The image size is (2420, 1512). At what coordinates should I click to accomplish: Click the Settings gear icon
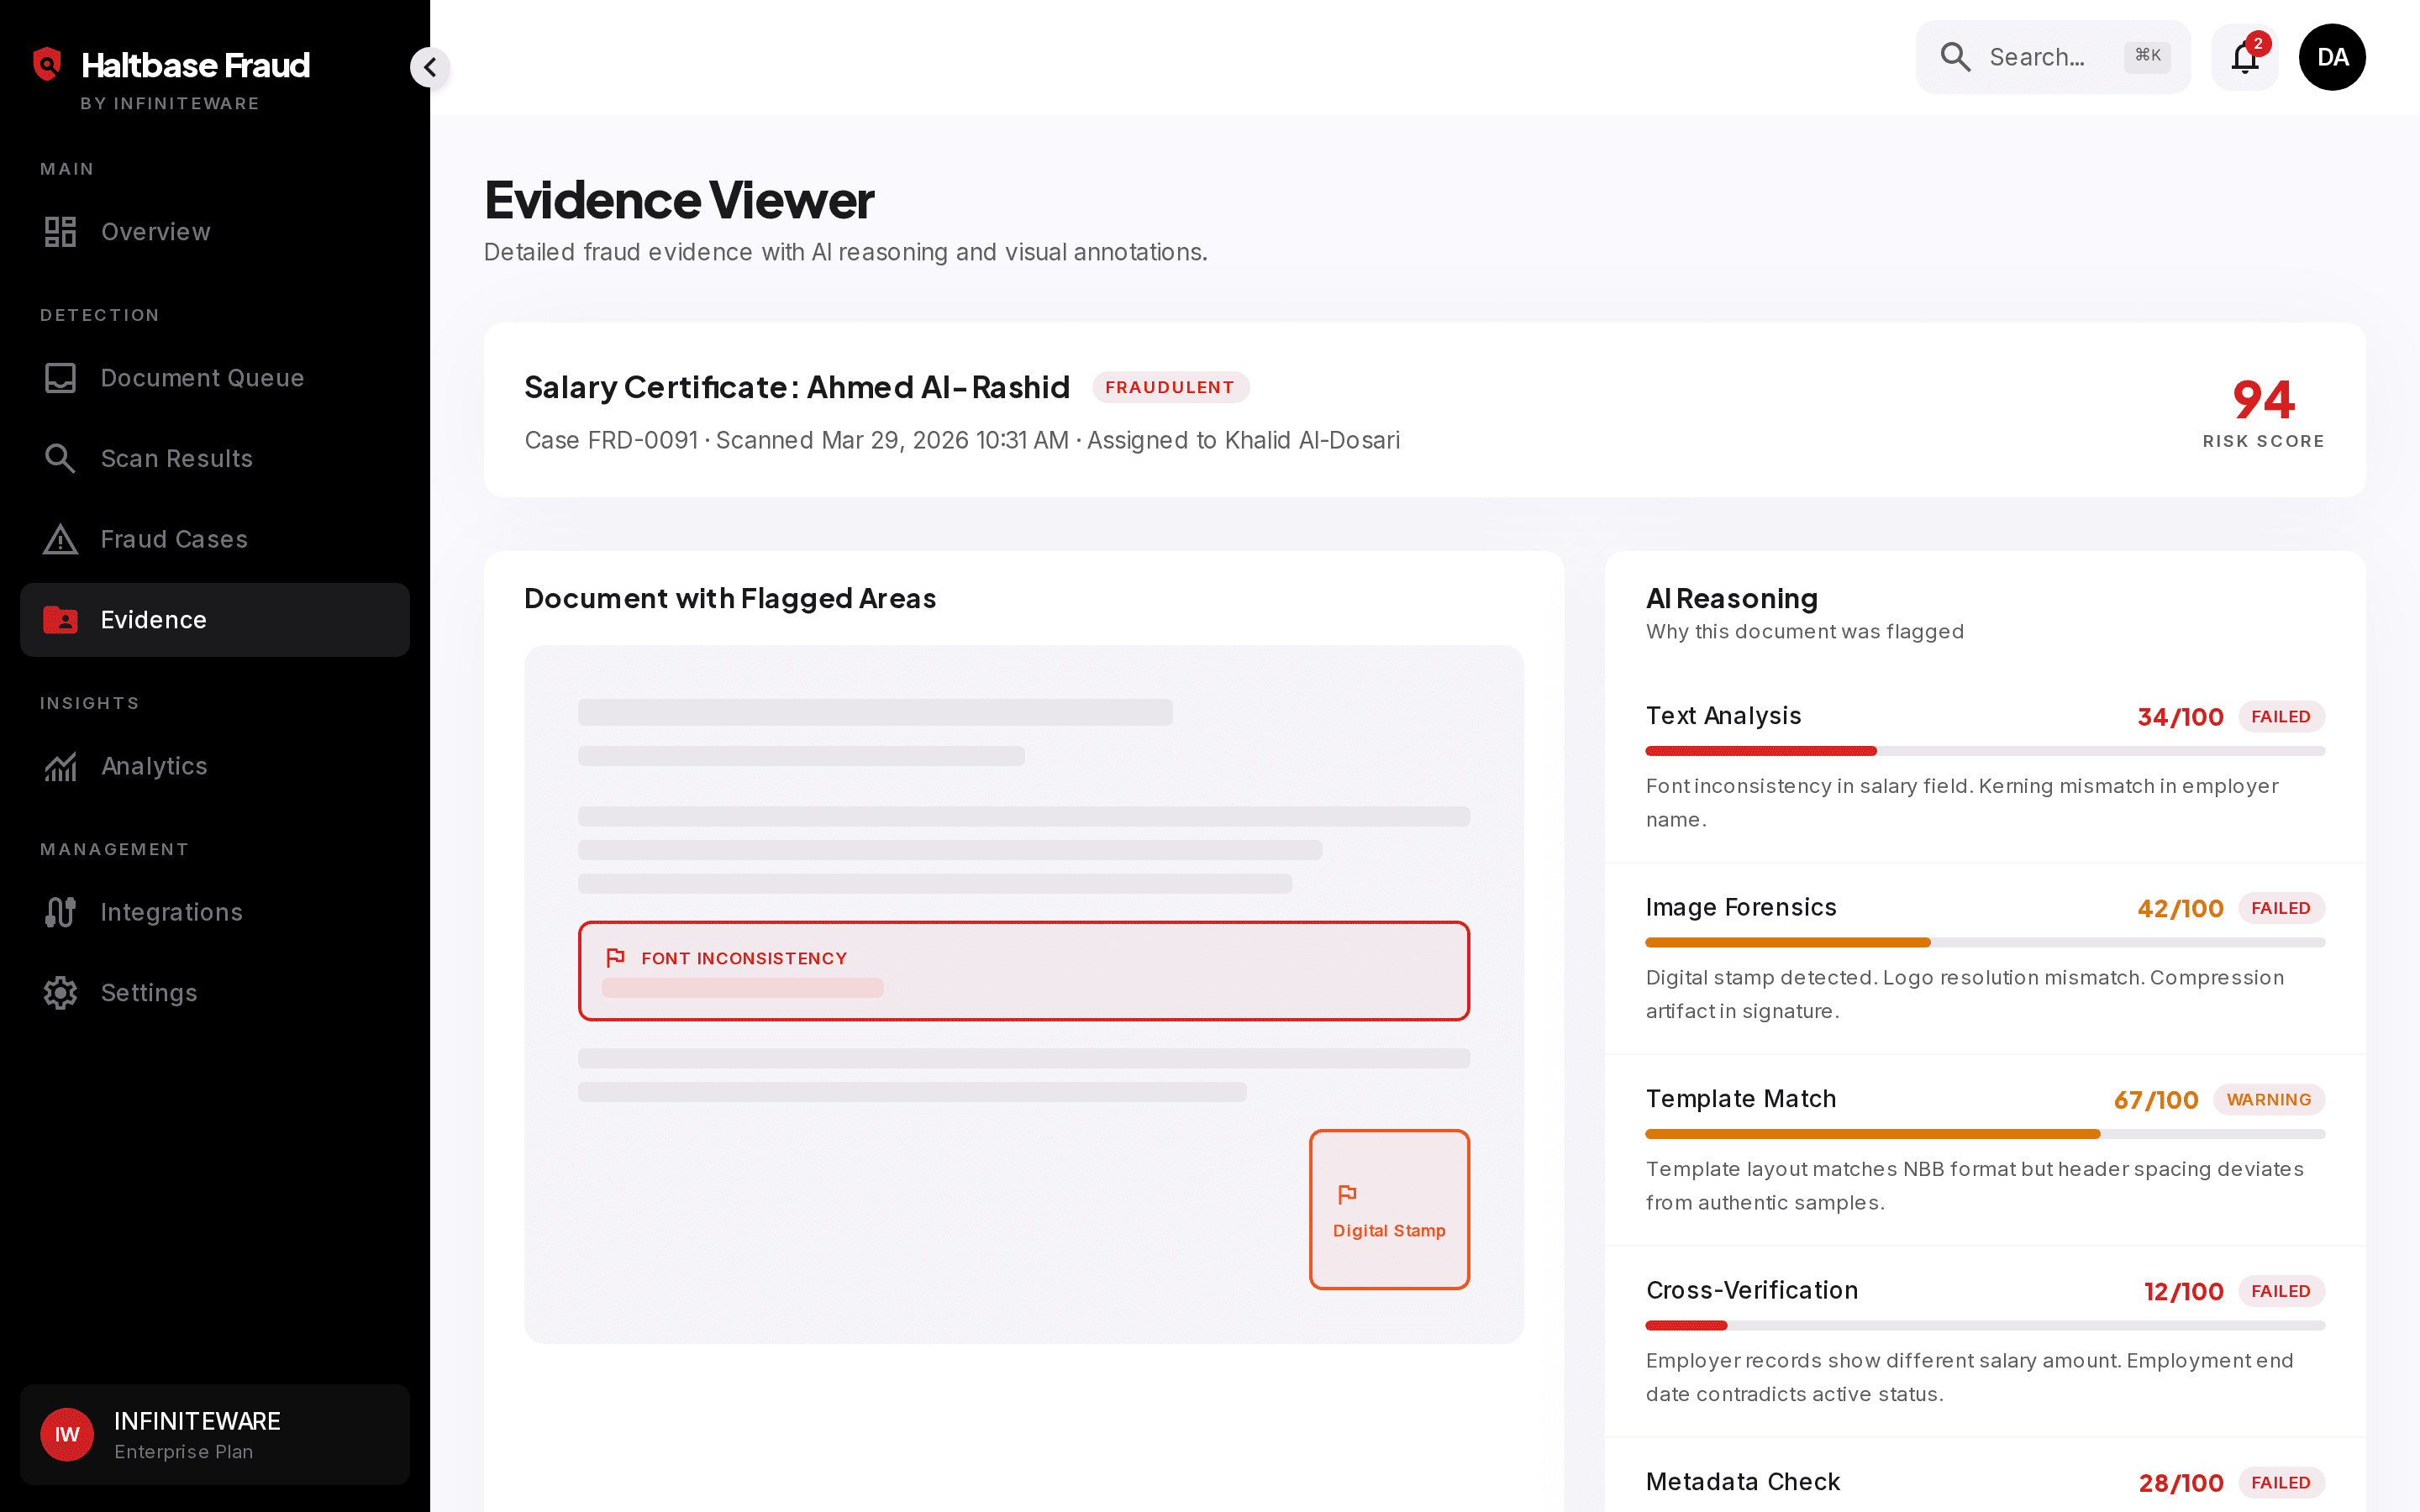coord(60,993)
